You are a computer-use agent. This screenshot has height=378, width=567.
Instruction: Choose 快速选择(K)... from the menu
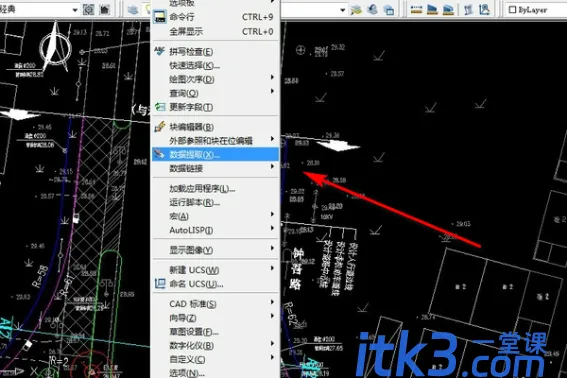click(215, 65)
